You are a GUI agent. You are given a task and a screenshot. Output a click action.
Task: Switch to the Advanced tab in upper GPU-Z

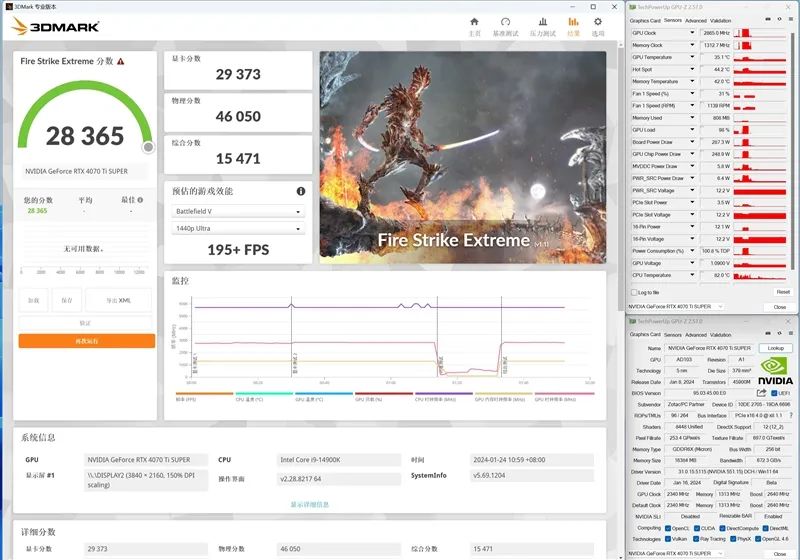coord(695,20)
